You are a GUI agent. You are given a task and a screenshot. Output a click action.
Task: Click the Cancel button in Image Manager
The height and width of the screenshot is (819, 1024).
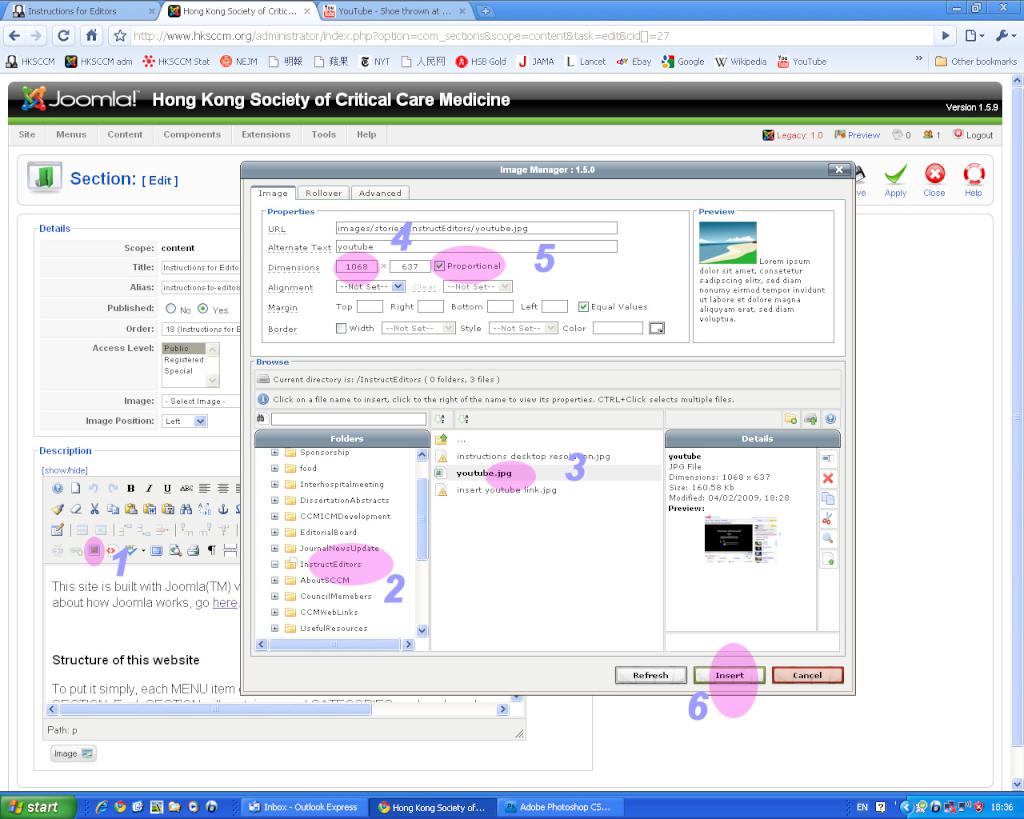(807, 675)
